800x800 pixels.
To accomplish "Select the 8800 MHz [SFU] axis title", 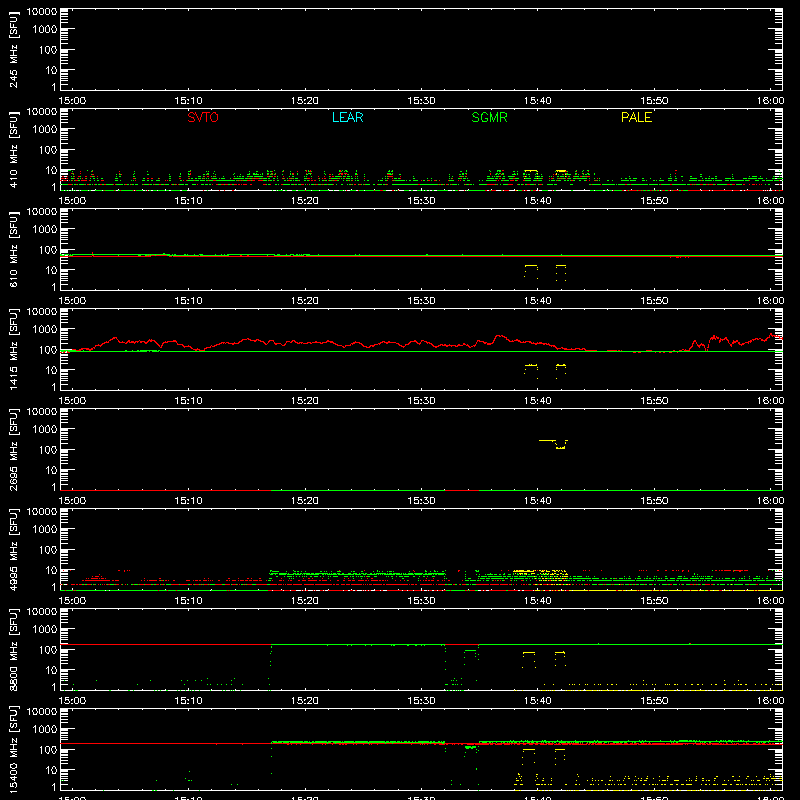I will click(x=13, y=649).
